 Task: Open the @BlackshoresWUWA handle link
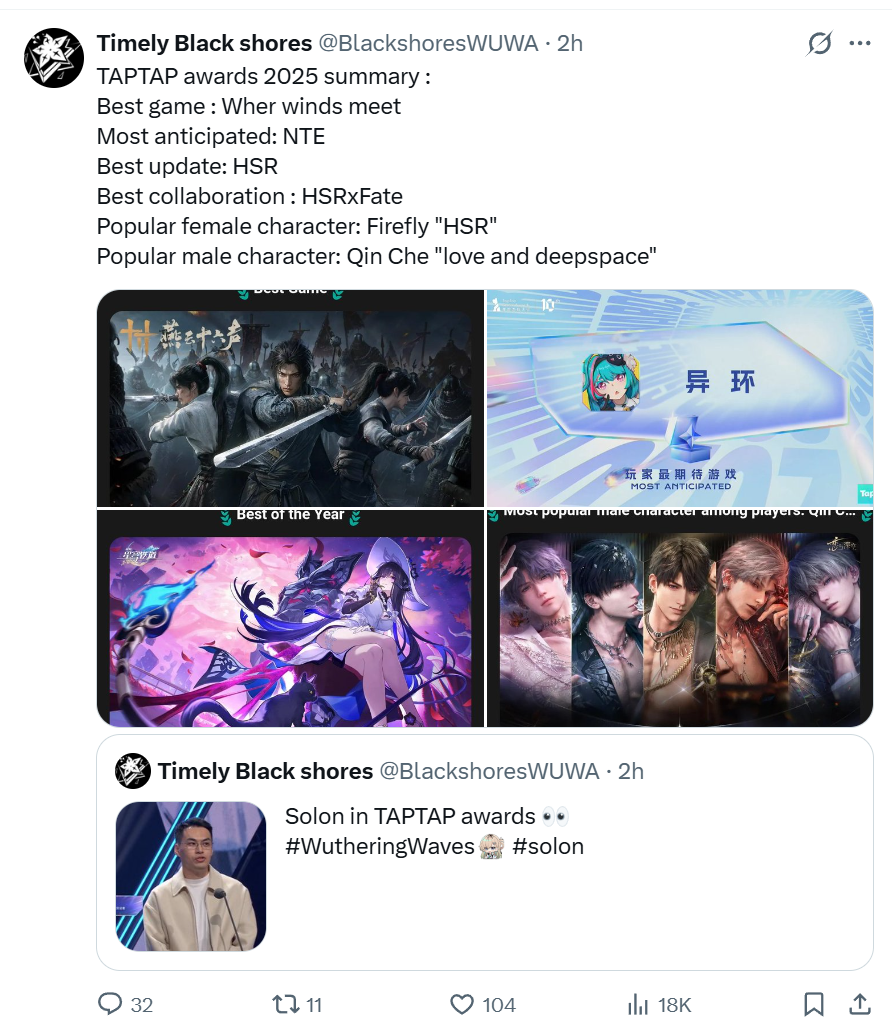(x=428, y=43)
